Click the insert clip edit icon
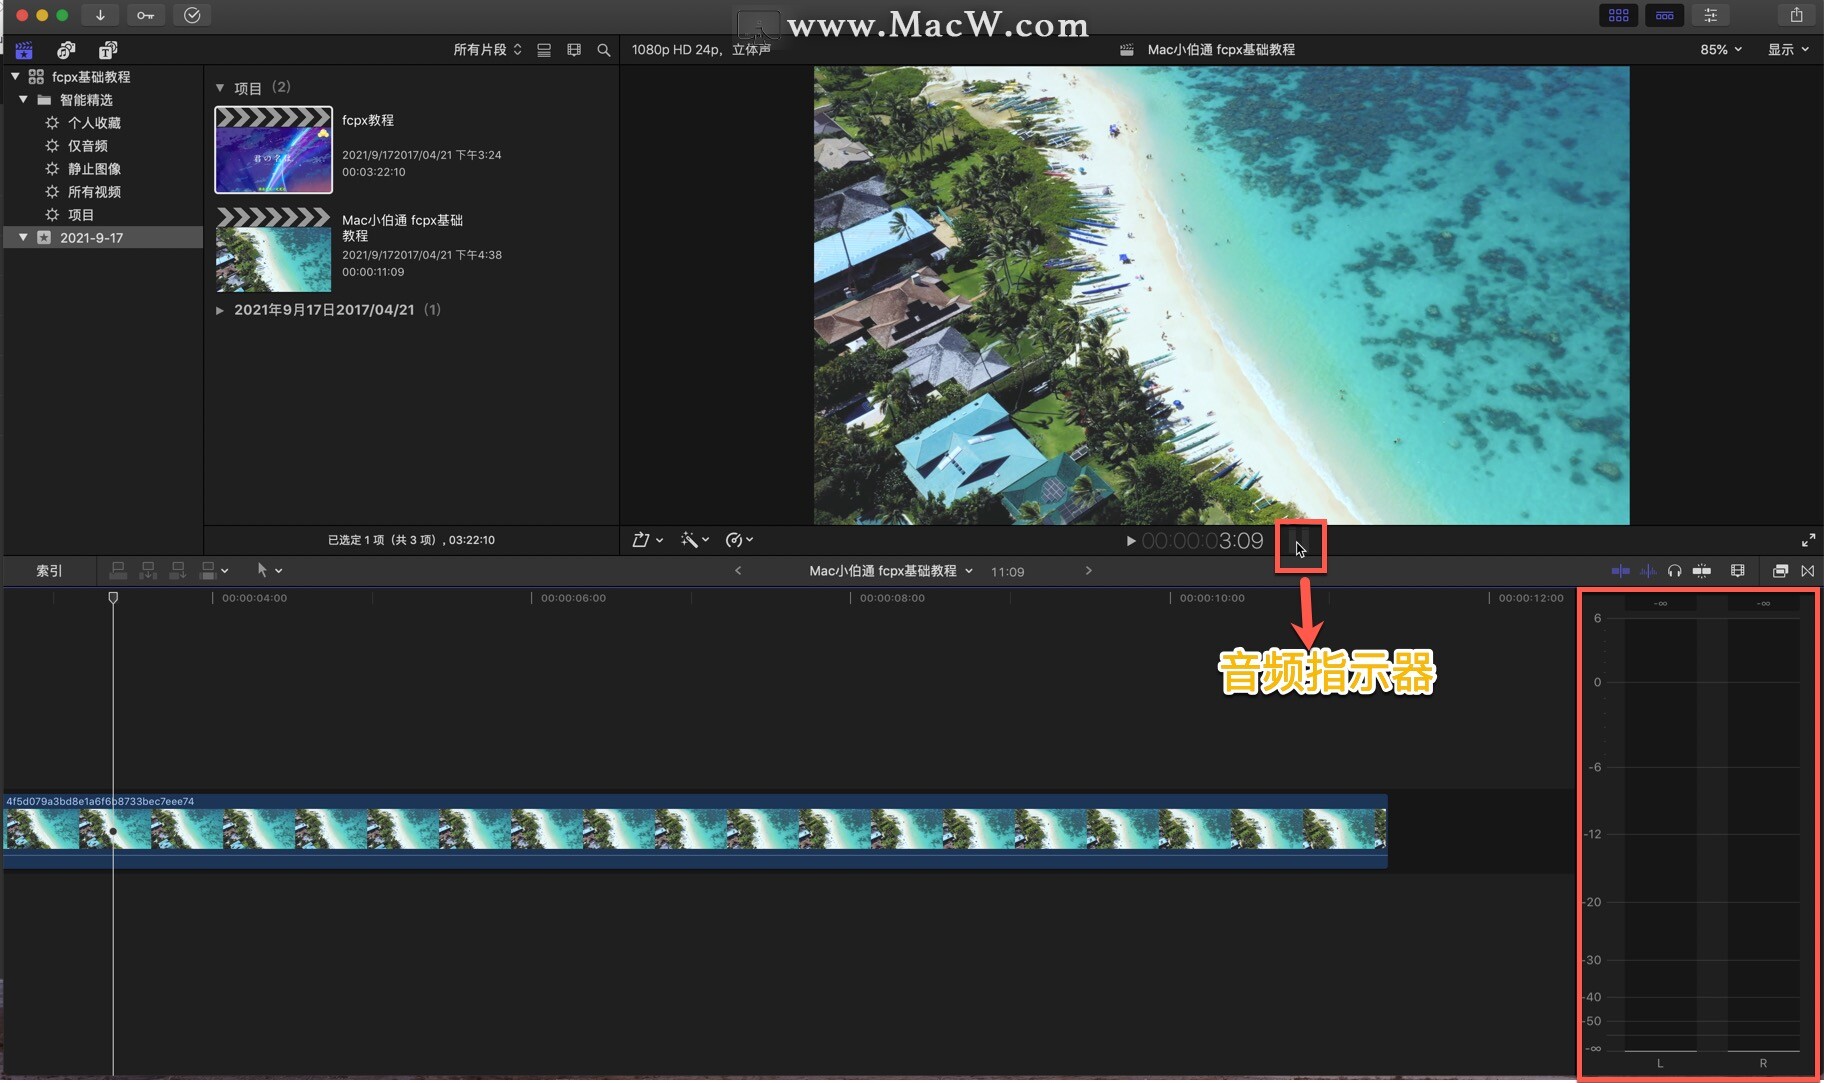This screenshot has width=1824, height=1083. (x=148, y=570)
